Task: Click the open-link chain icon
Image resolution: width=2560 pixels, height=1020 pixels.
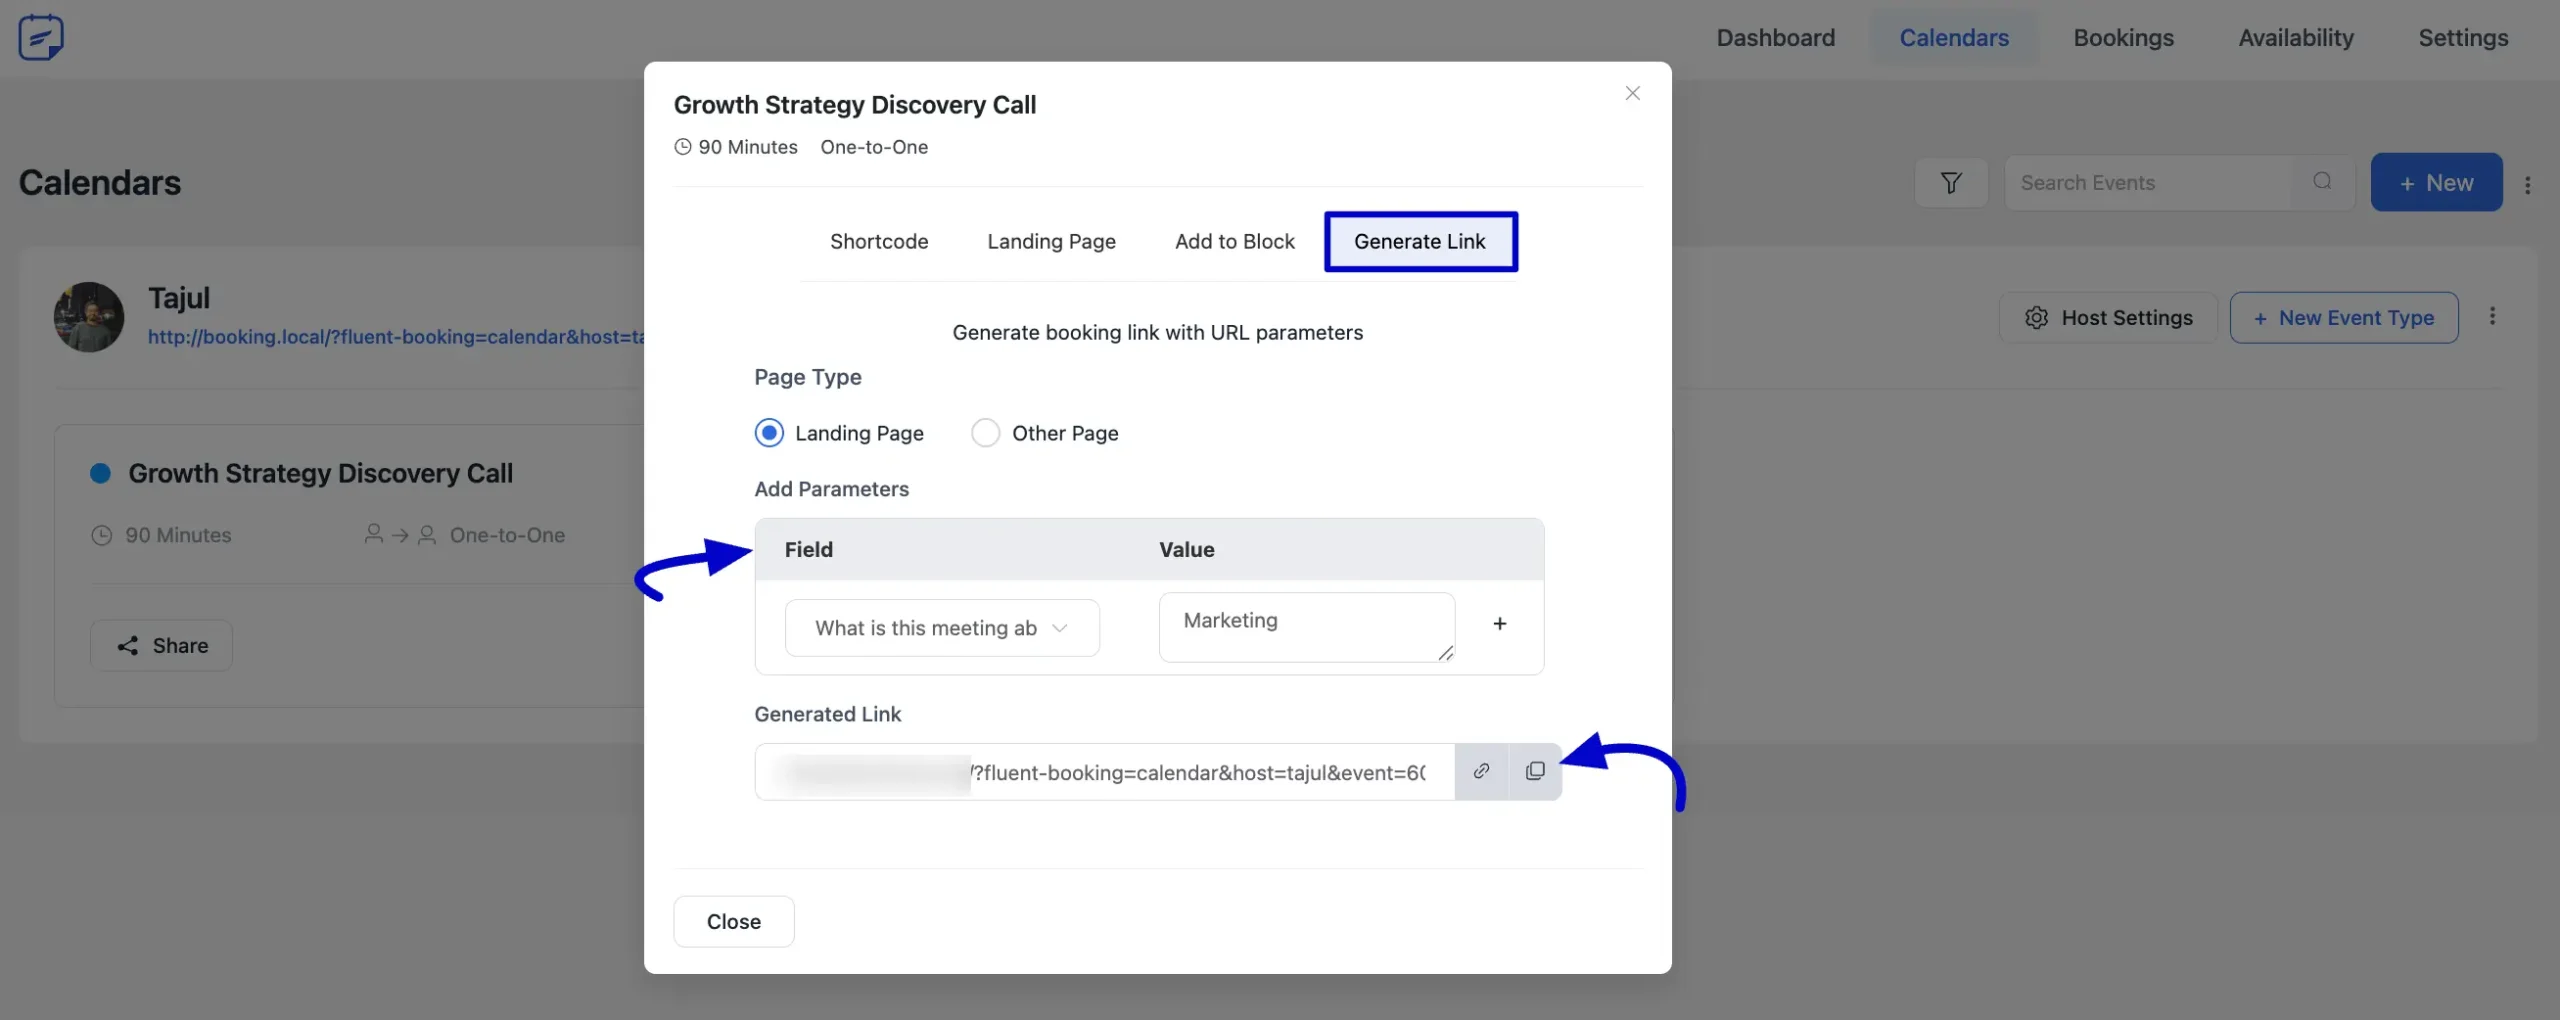Action: point(1481,771)
